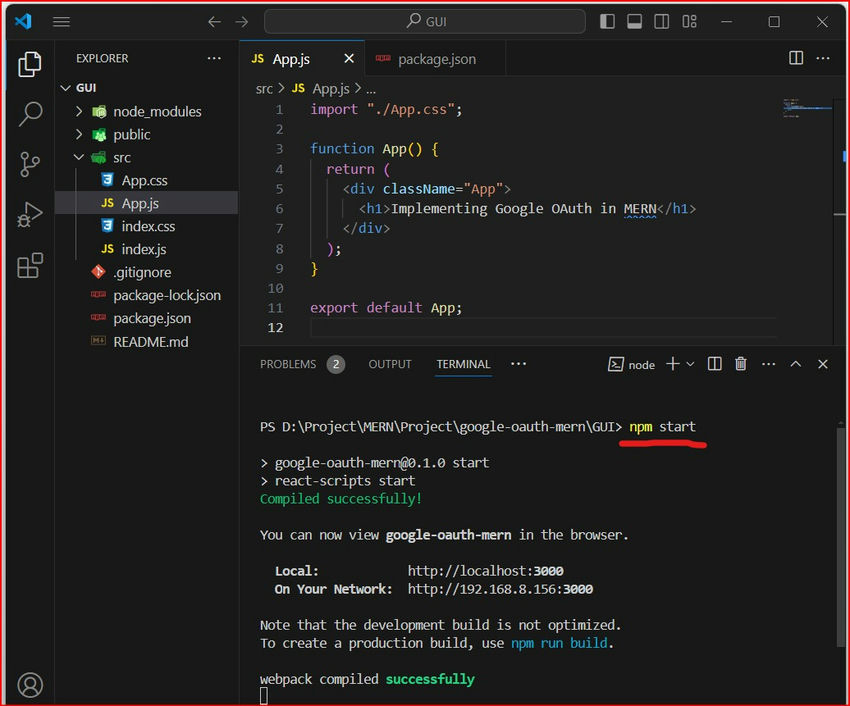Open the new terminal profile dropdown arrow
850x706 pixels.
[x=690, y=364]
